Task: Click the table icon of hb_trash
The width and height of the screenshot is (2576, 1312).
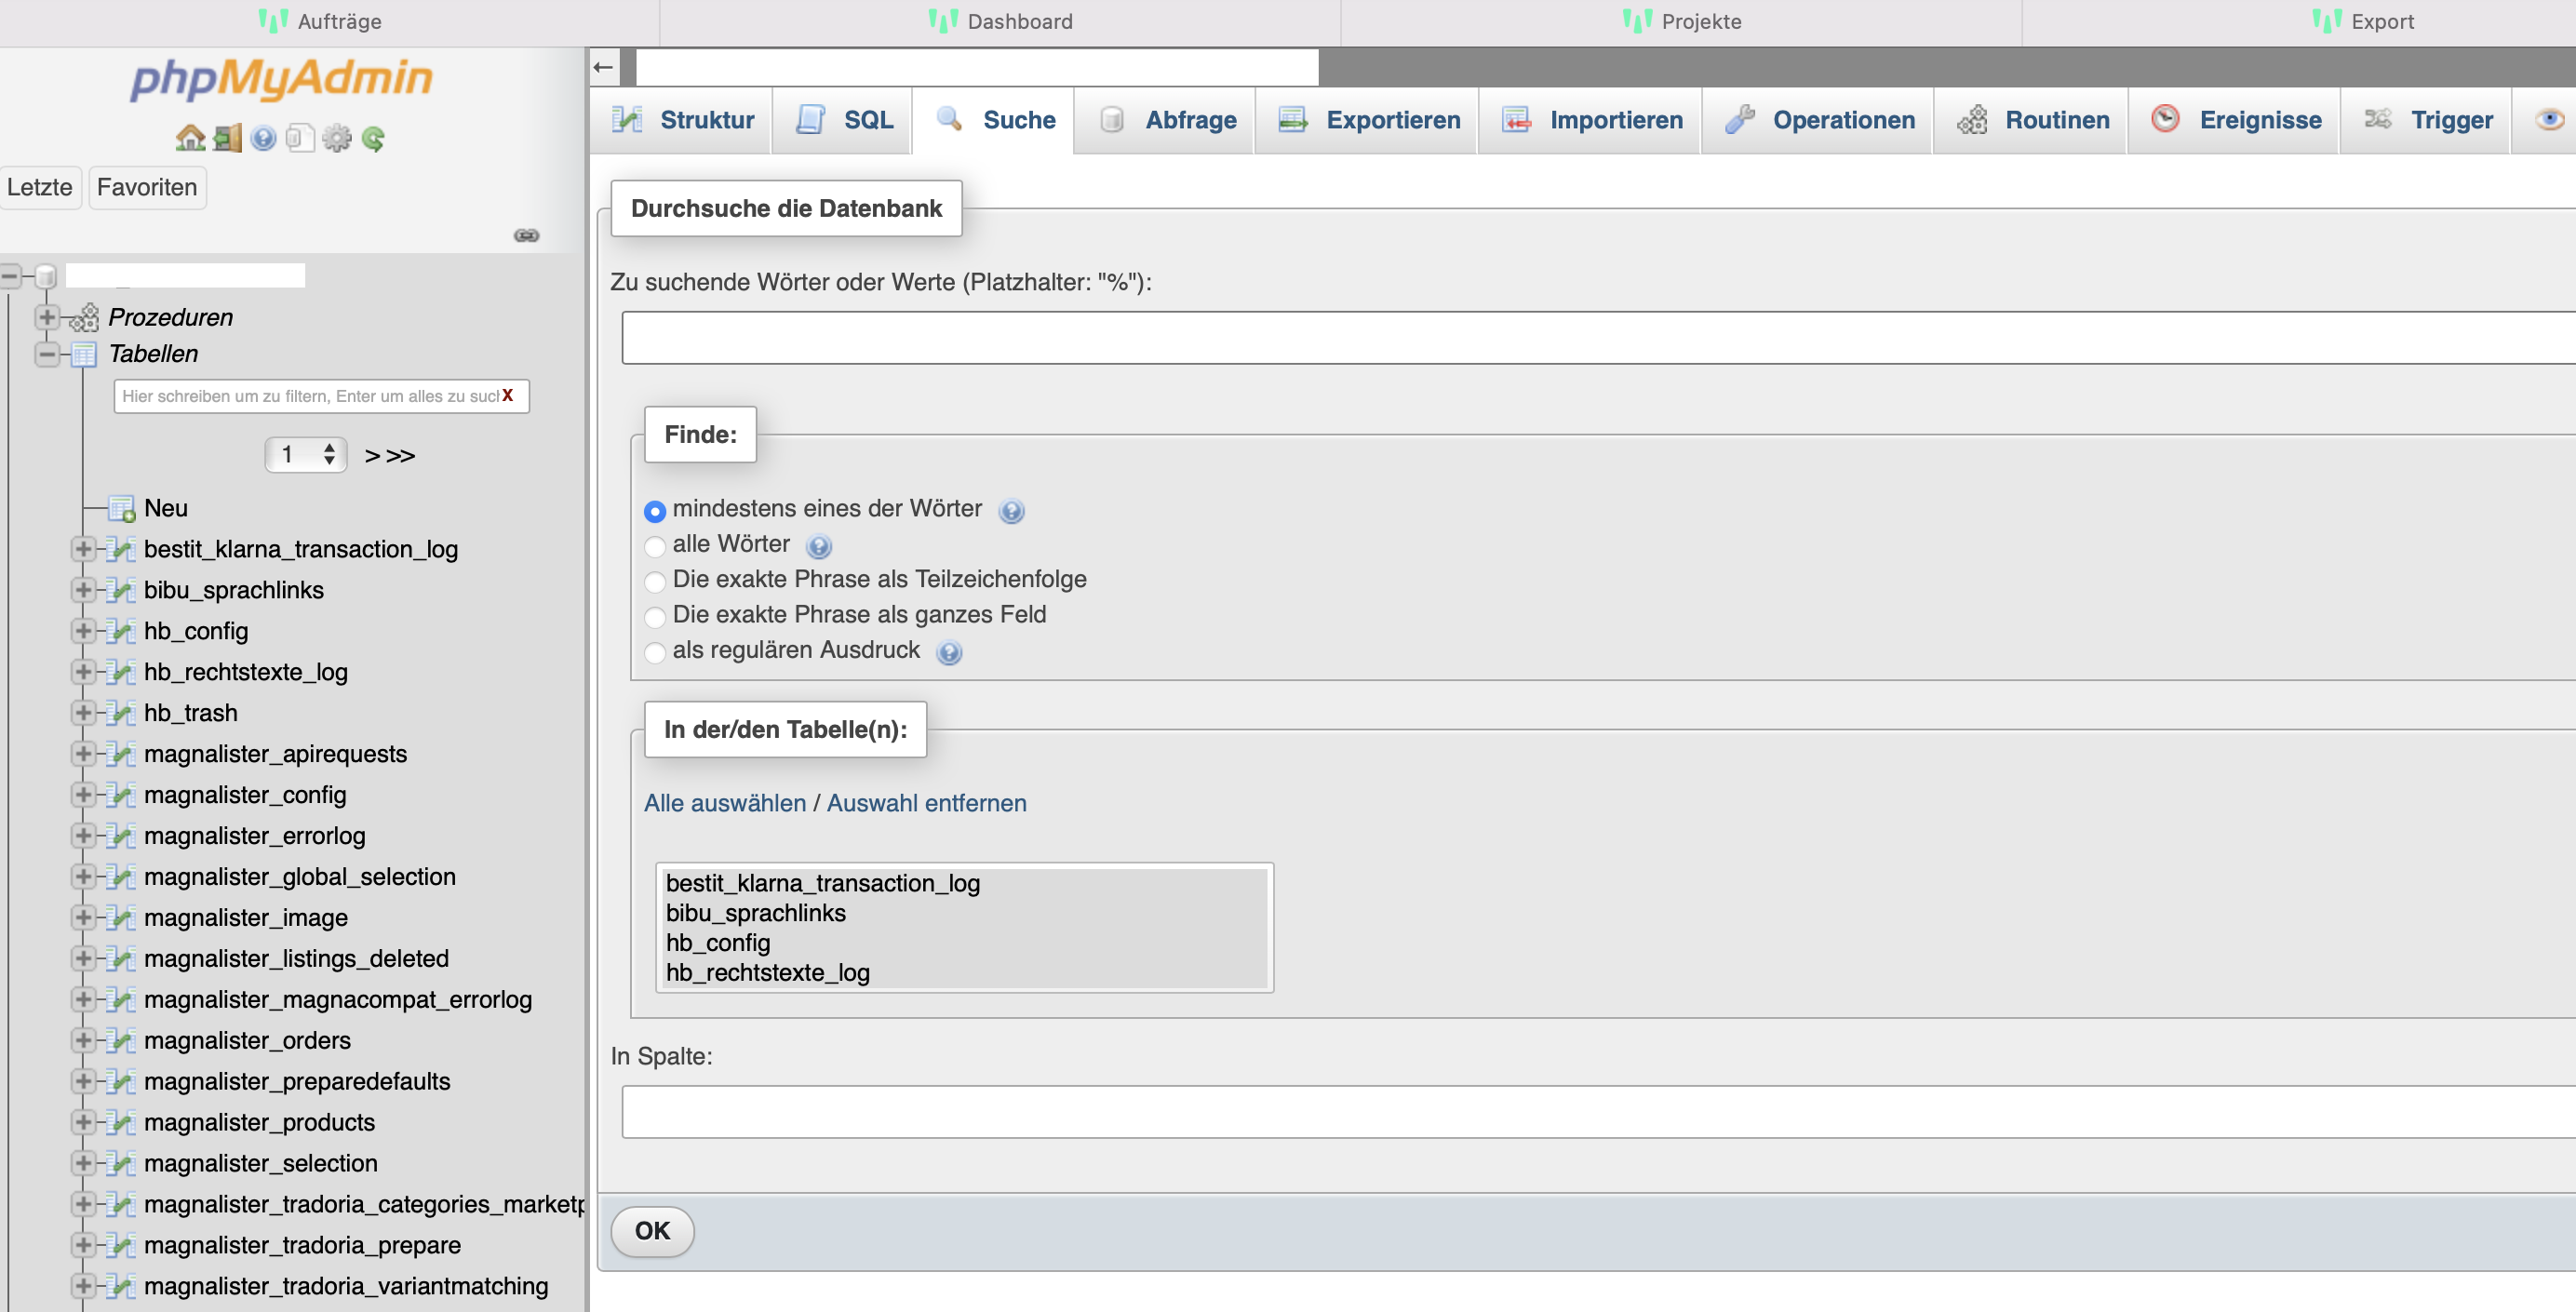Action: (x=121, y=713)
